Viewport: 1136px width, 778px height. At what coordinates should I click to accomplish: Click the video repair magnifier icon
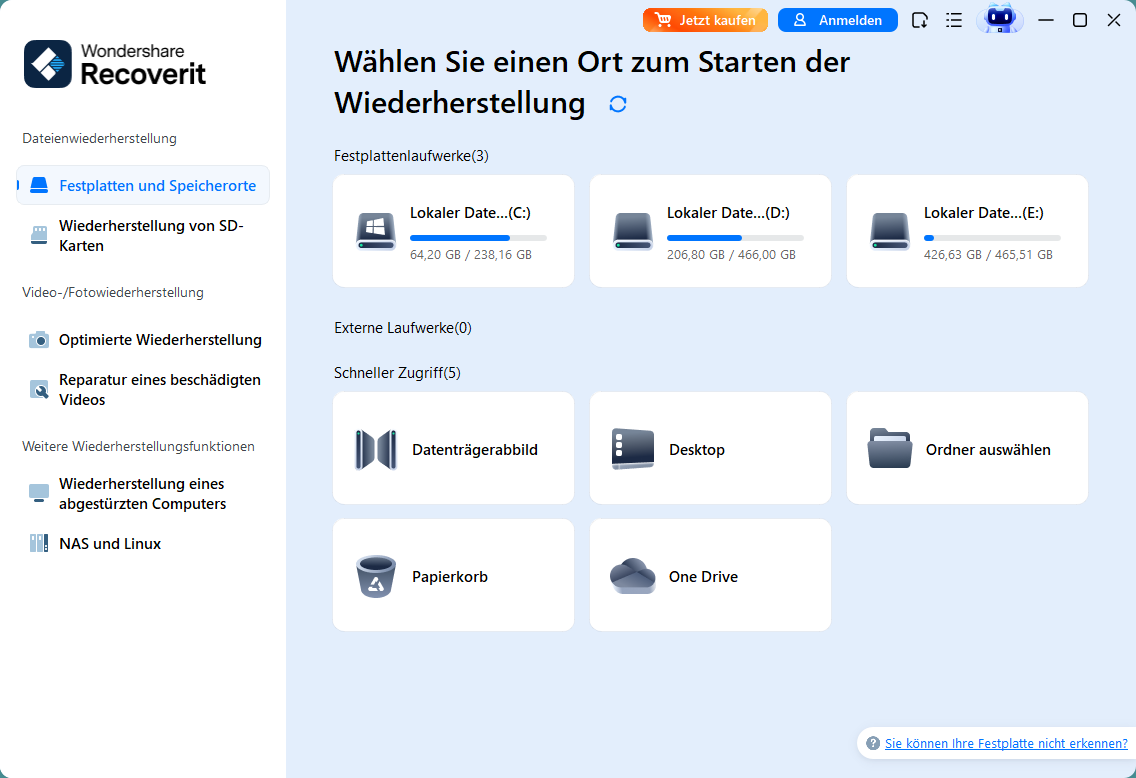click(x=38, y=389)
